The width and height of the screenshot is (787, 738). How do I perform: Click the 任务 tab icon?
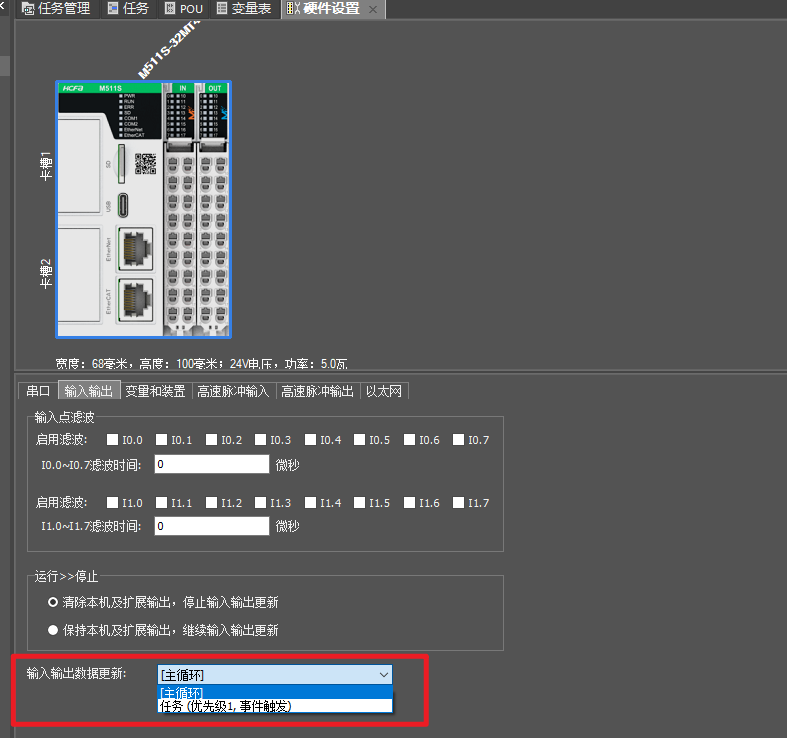click(113, 9)
